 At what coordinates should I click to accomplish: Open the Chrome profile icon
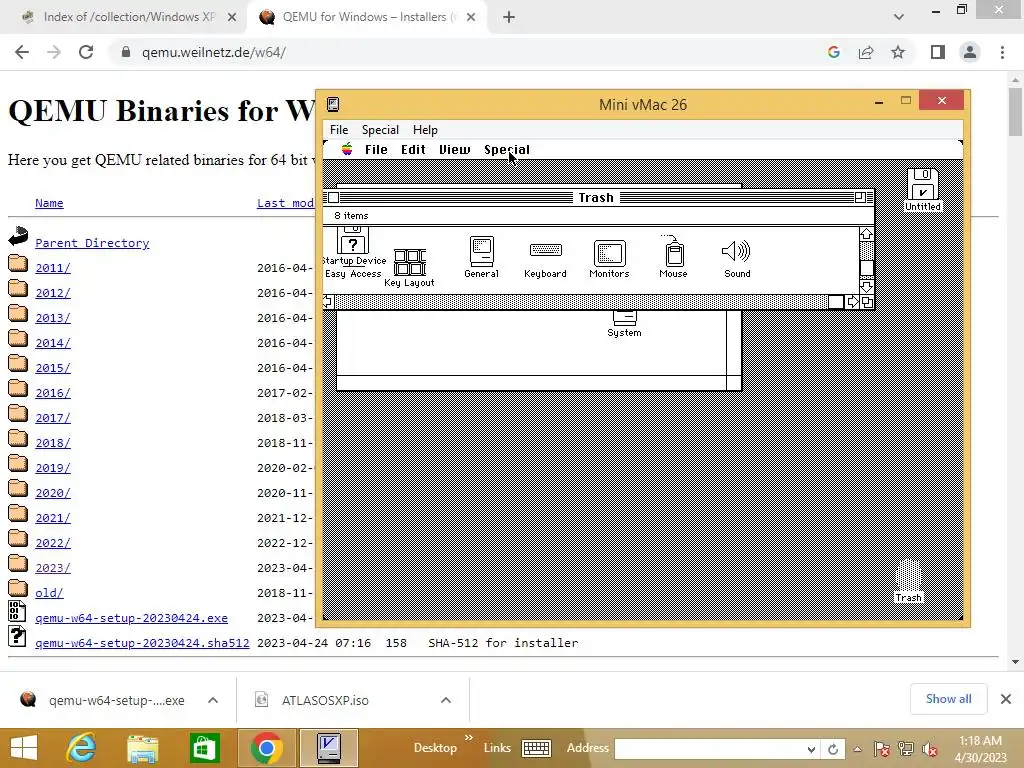tap(970, 52)
